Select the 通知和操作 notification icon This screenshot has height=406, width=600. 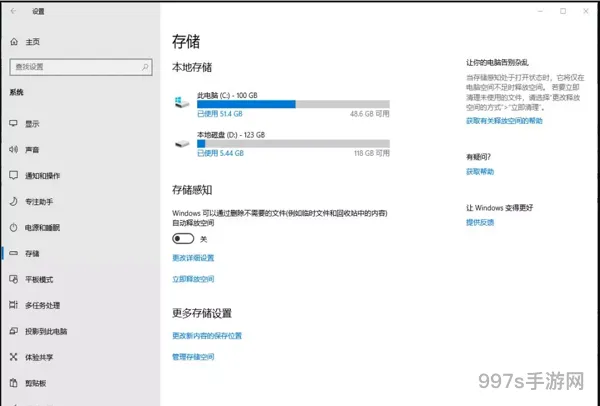[x=13, y=175]
